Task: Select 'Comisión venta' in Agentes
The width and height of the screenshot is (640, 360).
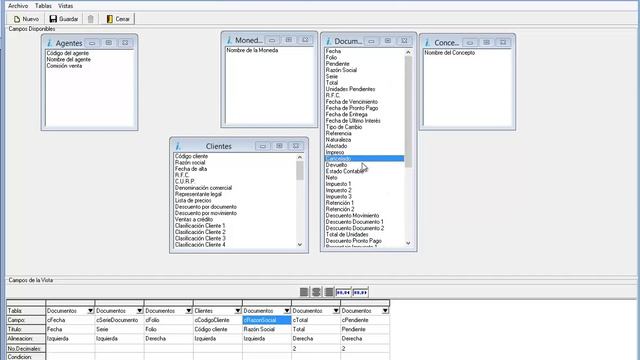Action: pyautogui.click(x=64, y=66)
